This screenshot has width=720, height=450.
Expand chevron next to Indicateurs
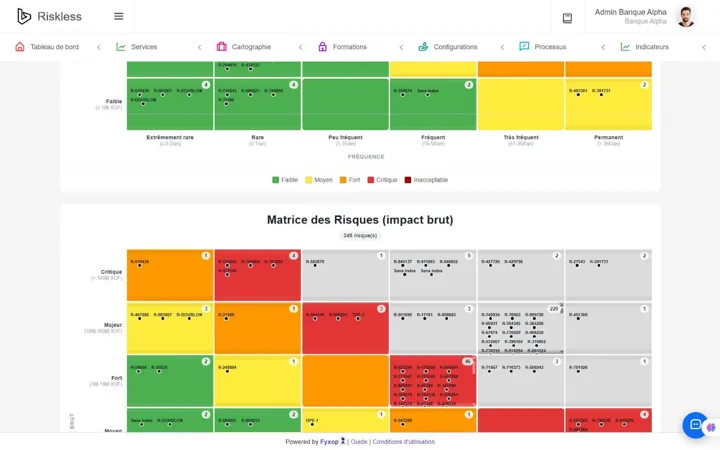(x=703, y=47)
